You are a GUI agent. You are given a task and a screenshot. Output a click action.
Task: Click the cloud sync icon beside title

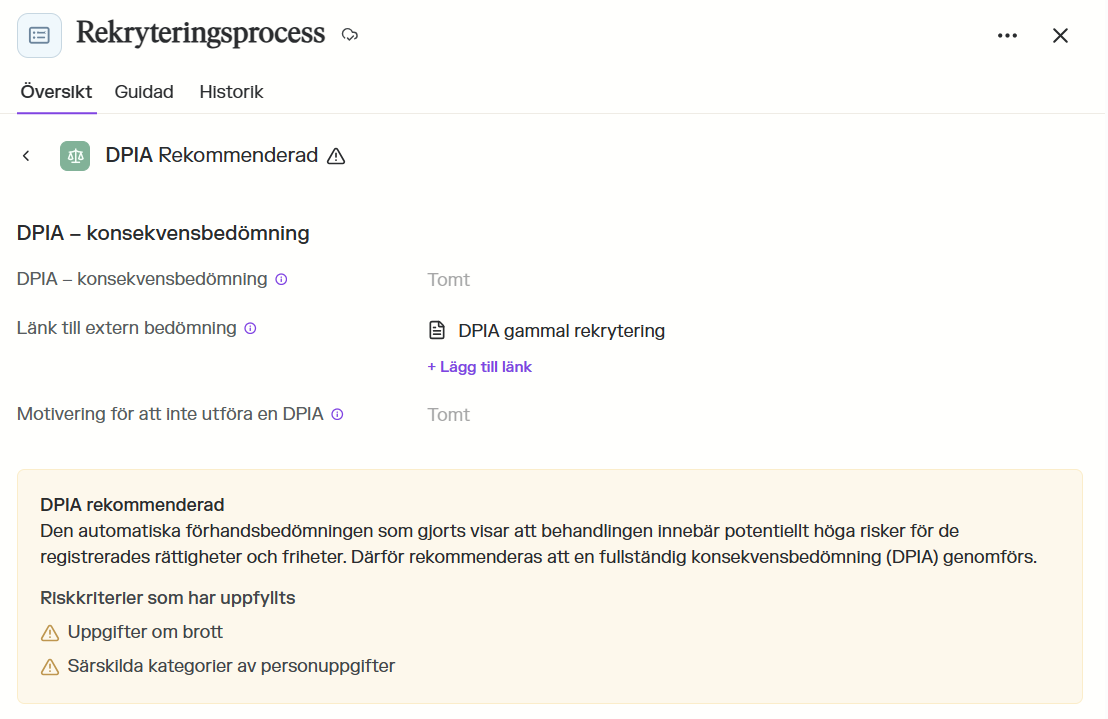pyautogui.click(x=350, y=35)
